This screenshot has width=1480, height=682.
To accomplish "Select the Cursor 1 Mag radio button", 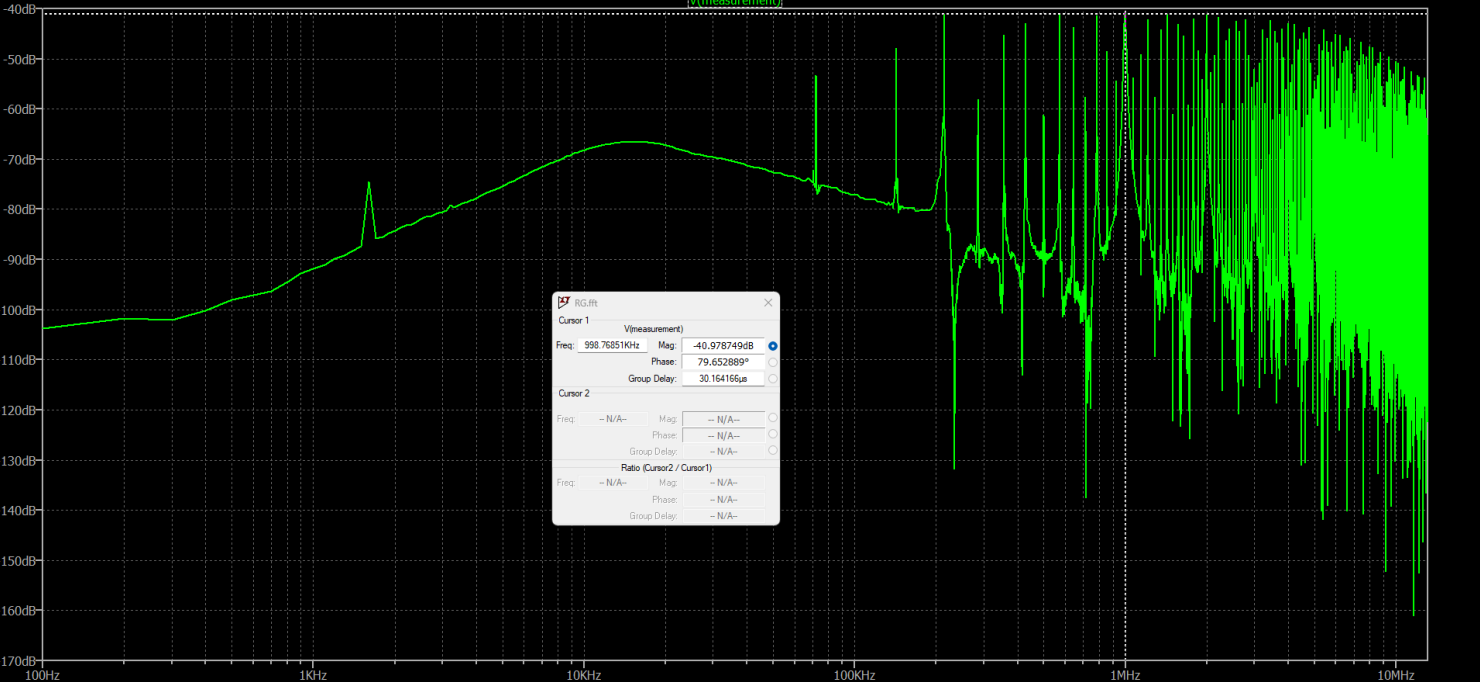I will [x=773, y=345].
